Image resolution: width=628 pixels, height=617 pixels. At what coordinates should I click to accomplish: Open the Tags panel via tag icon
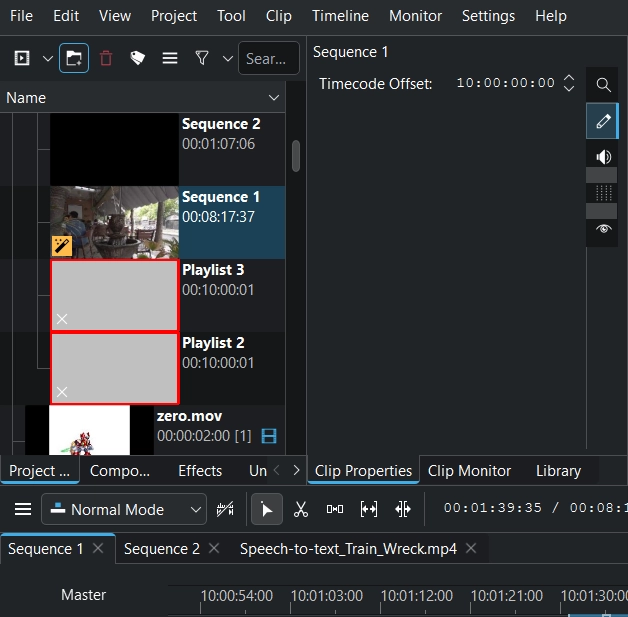pyautogui.click(x=138, y=59)
